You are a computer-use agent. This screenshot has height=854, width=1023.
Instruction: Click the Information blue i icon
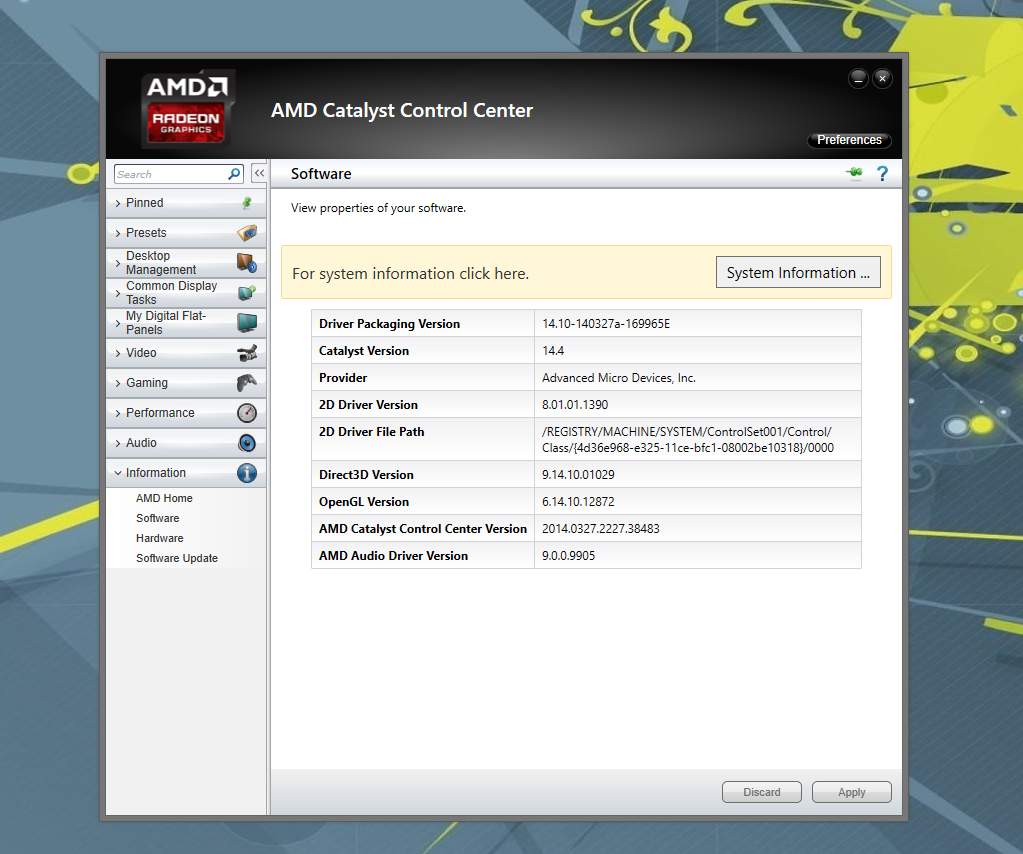(x=247, y=473)
